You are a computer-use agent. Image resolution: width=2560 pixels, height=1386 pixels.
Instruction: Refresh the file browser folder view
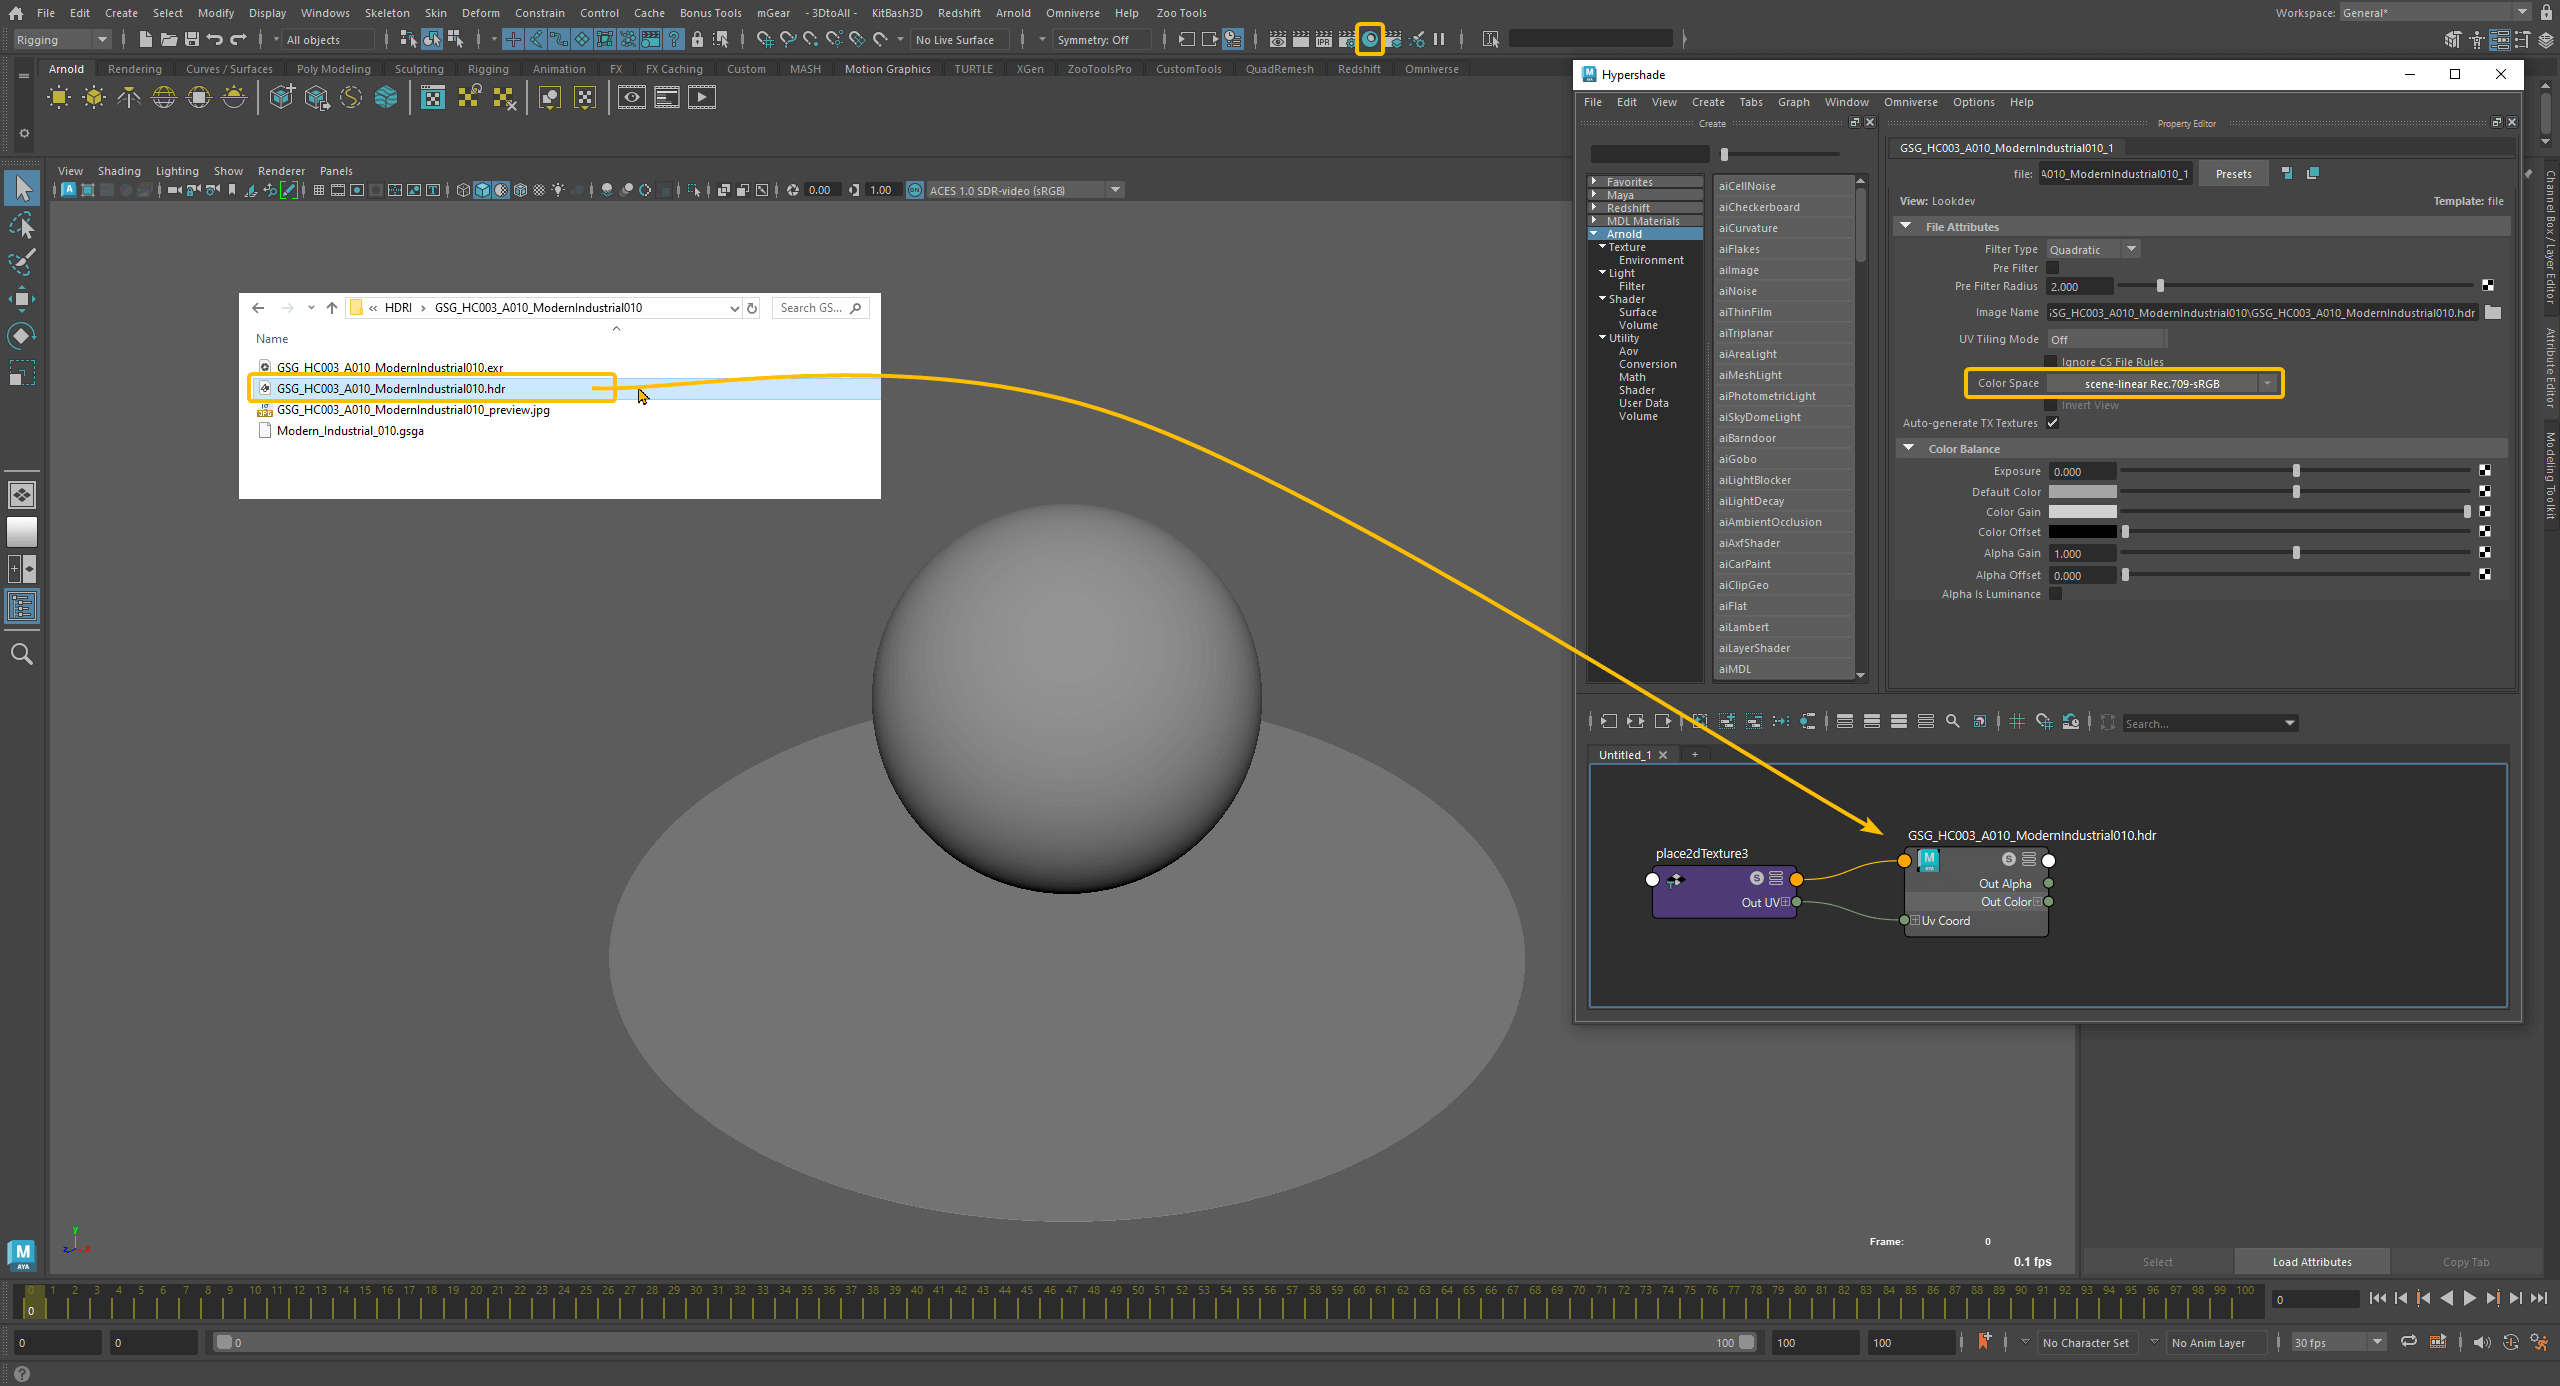click(x=752, y=308)
